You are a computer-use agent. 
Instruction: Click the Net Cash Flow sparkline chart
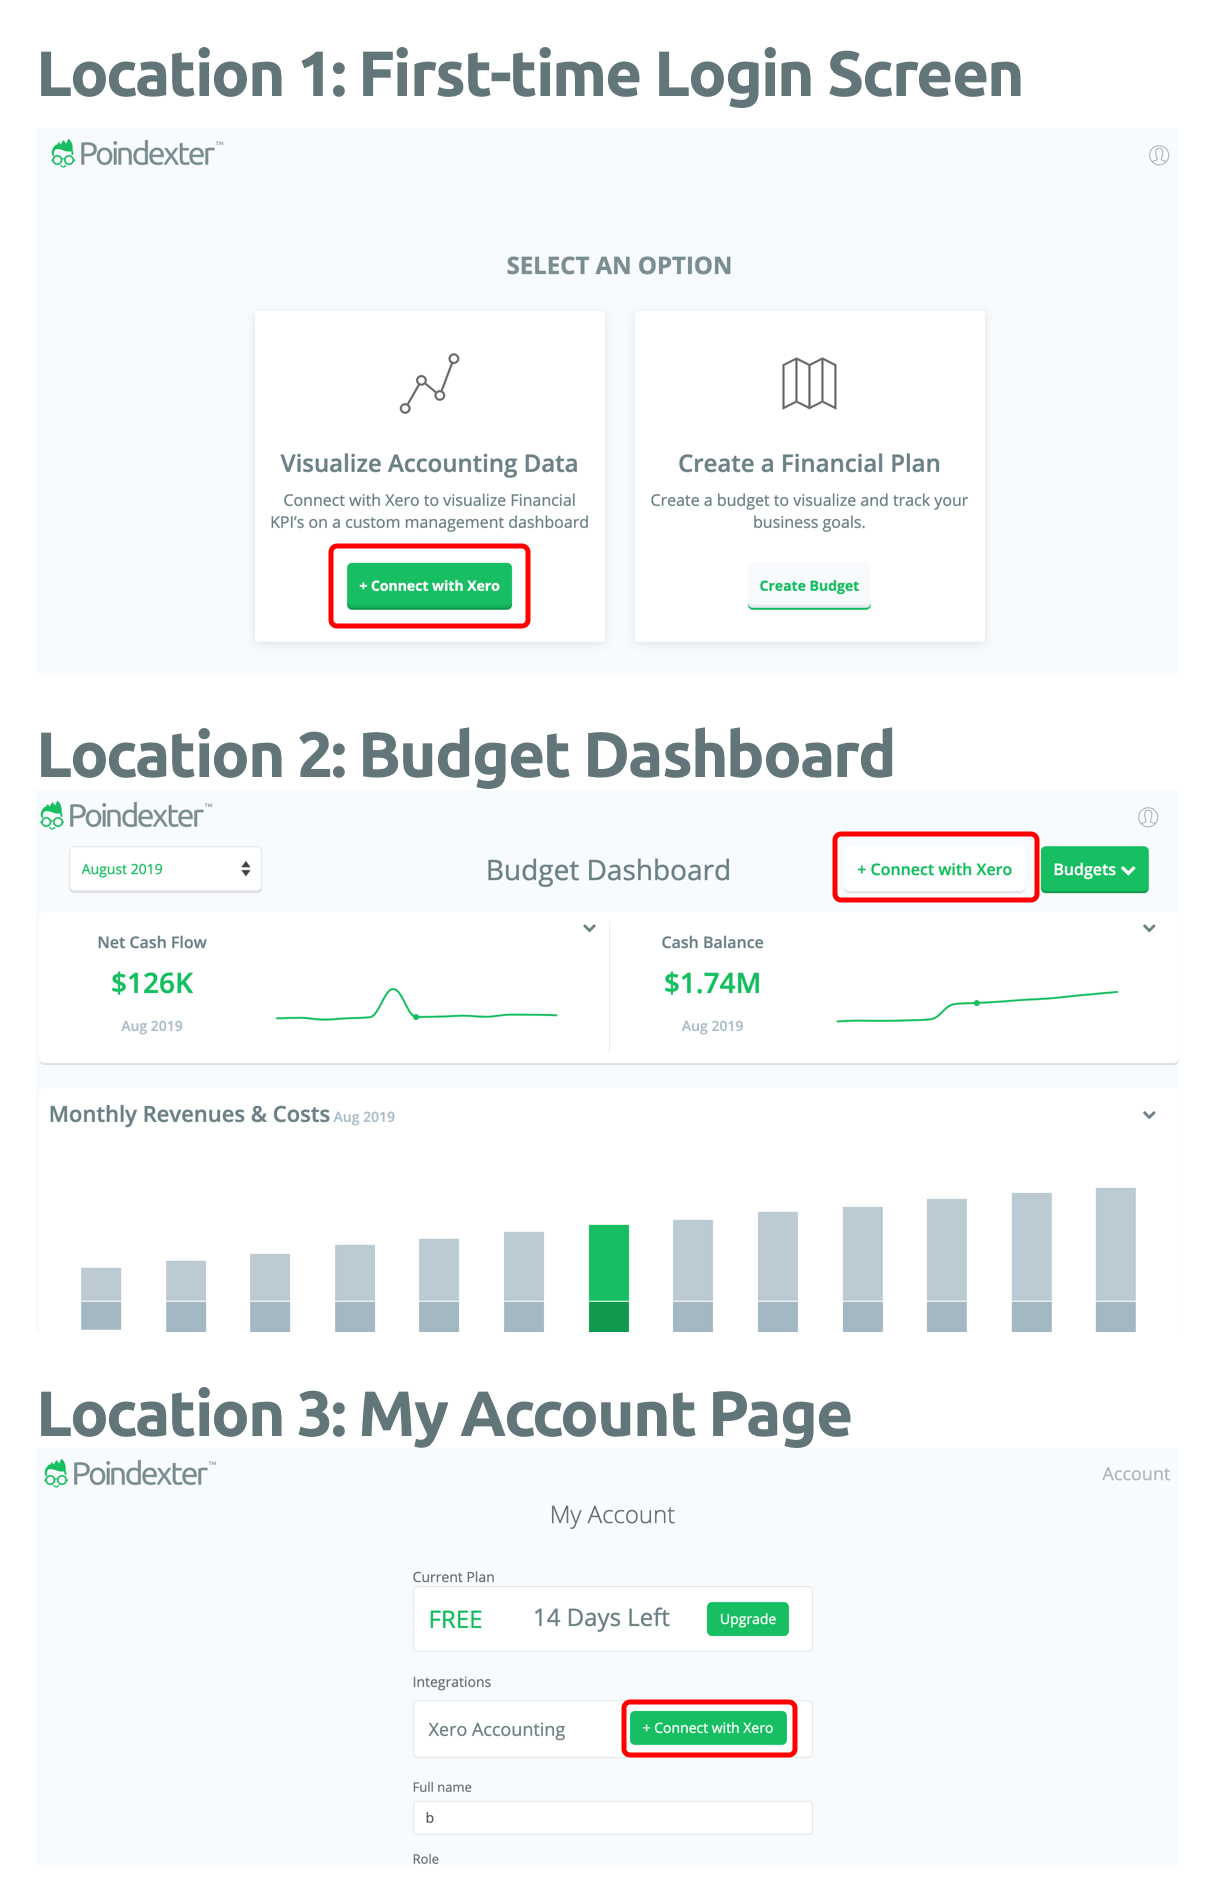416,1005
